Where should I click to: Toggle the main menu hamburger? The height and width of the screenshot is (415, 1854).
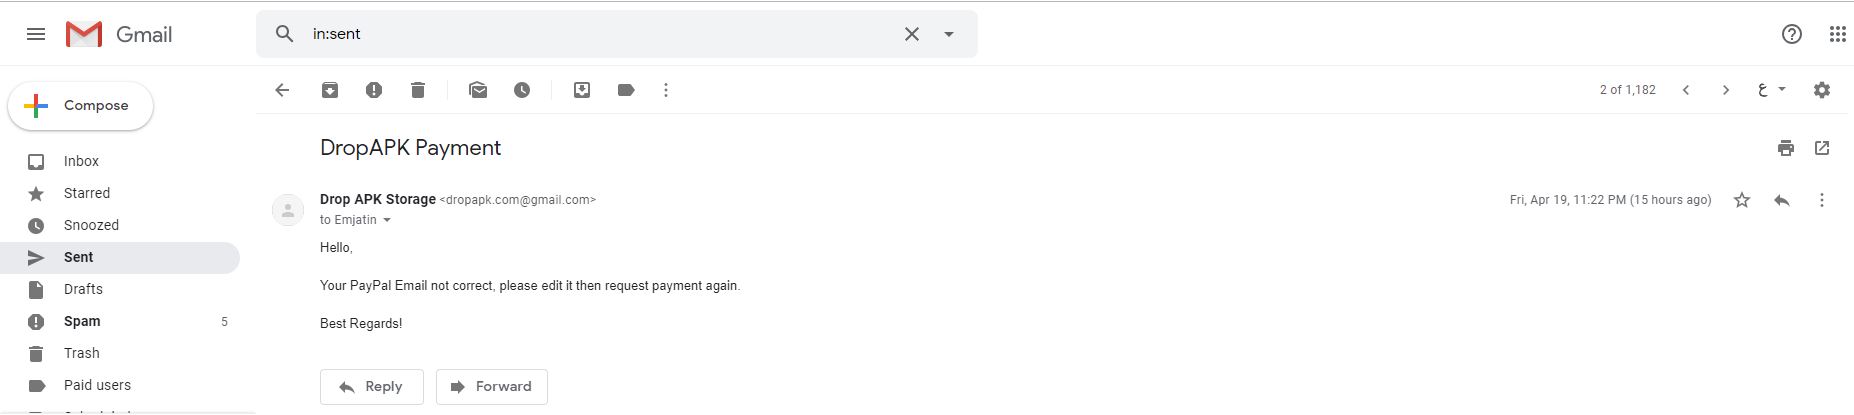(36, 34)
